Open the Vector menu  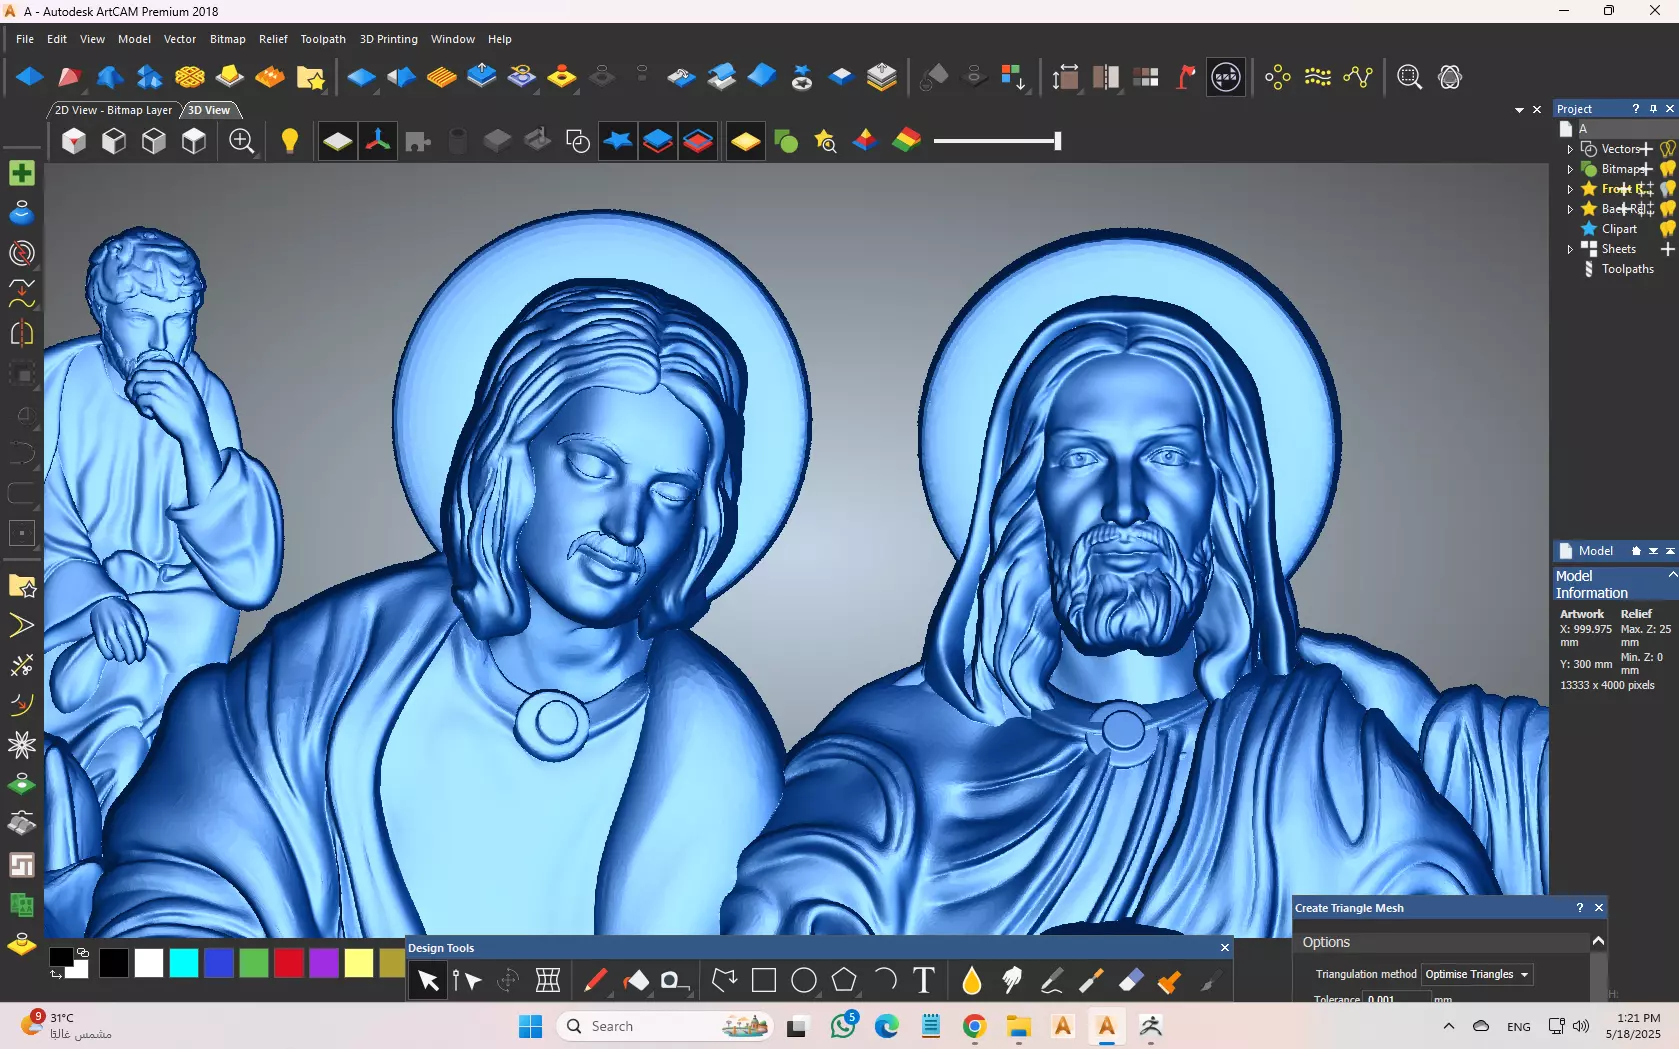tap(180, 39)
